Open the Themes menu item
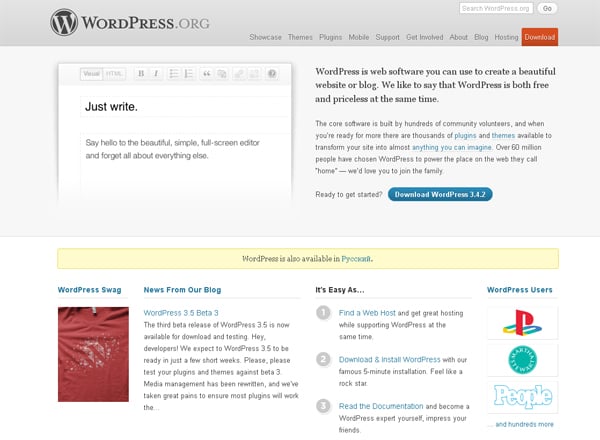 coord(300,37)
